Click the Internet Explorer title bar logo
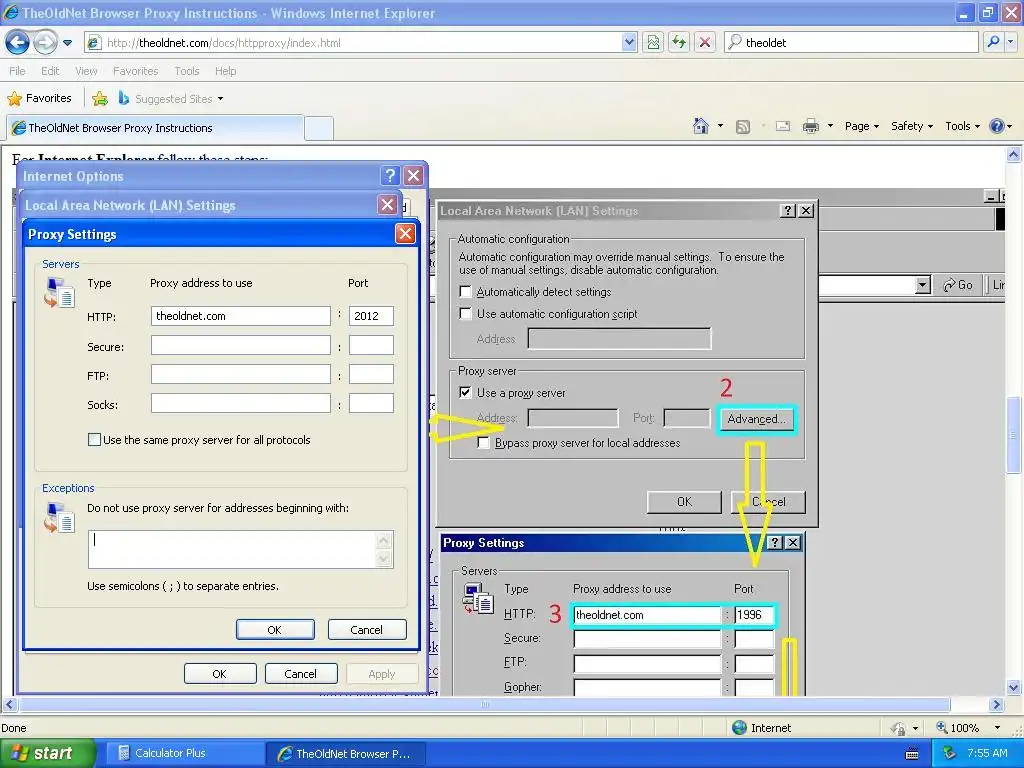 point(10,12)
